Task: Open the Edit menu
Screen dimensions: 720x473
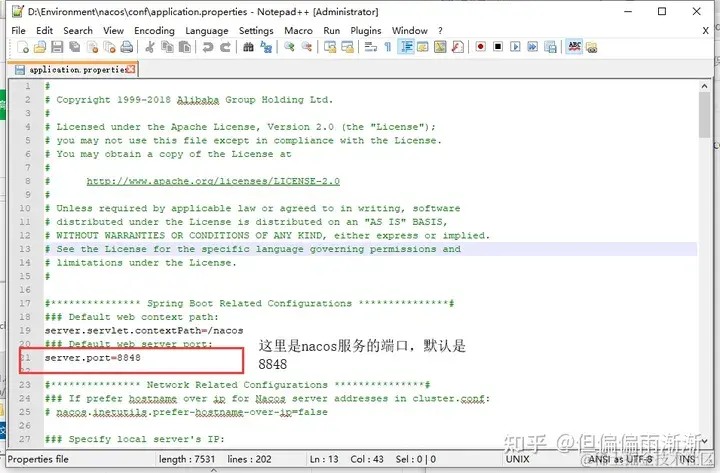Action: click(x=45, y=30)
